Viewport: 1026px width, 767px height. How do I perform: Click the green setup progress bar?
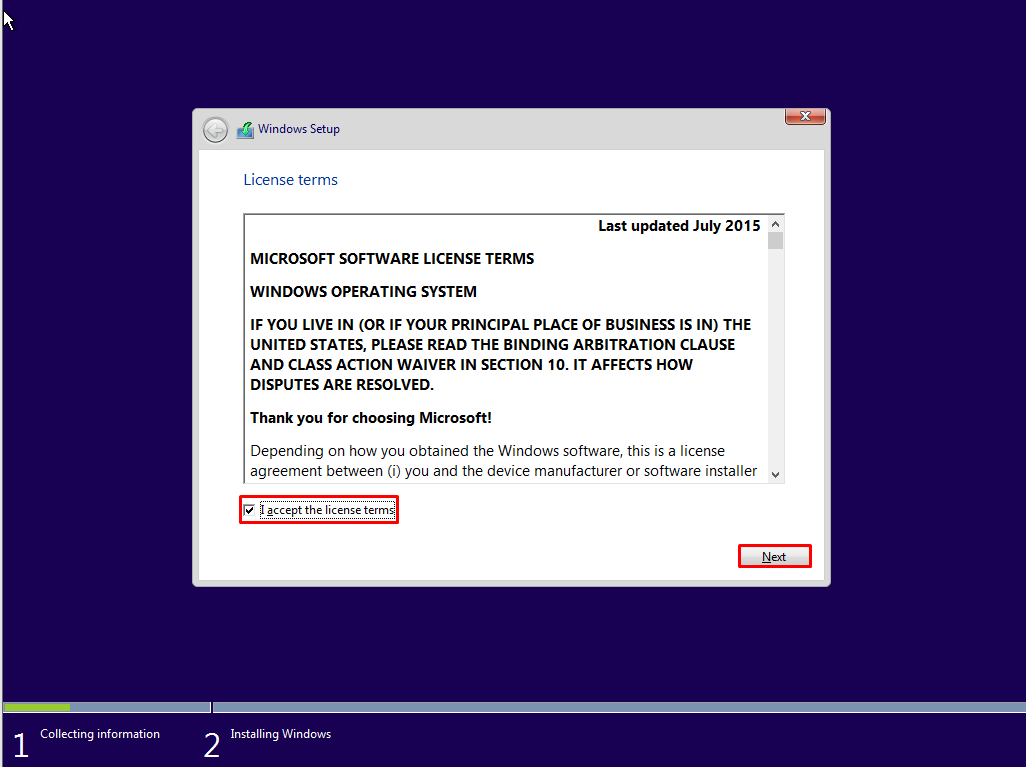37,707
